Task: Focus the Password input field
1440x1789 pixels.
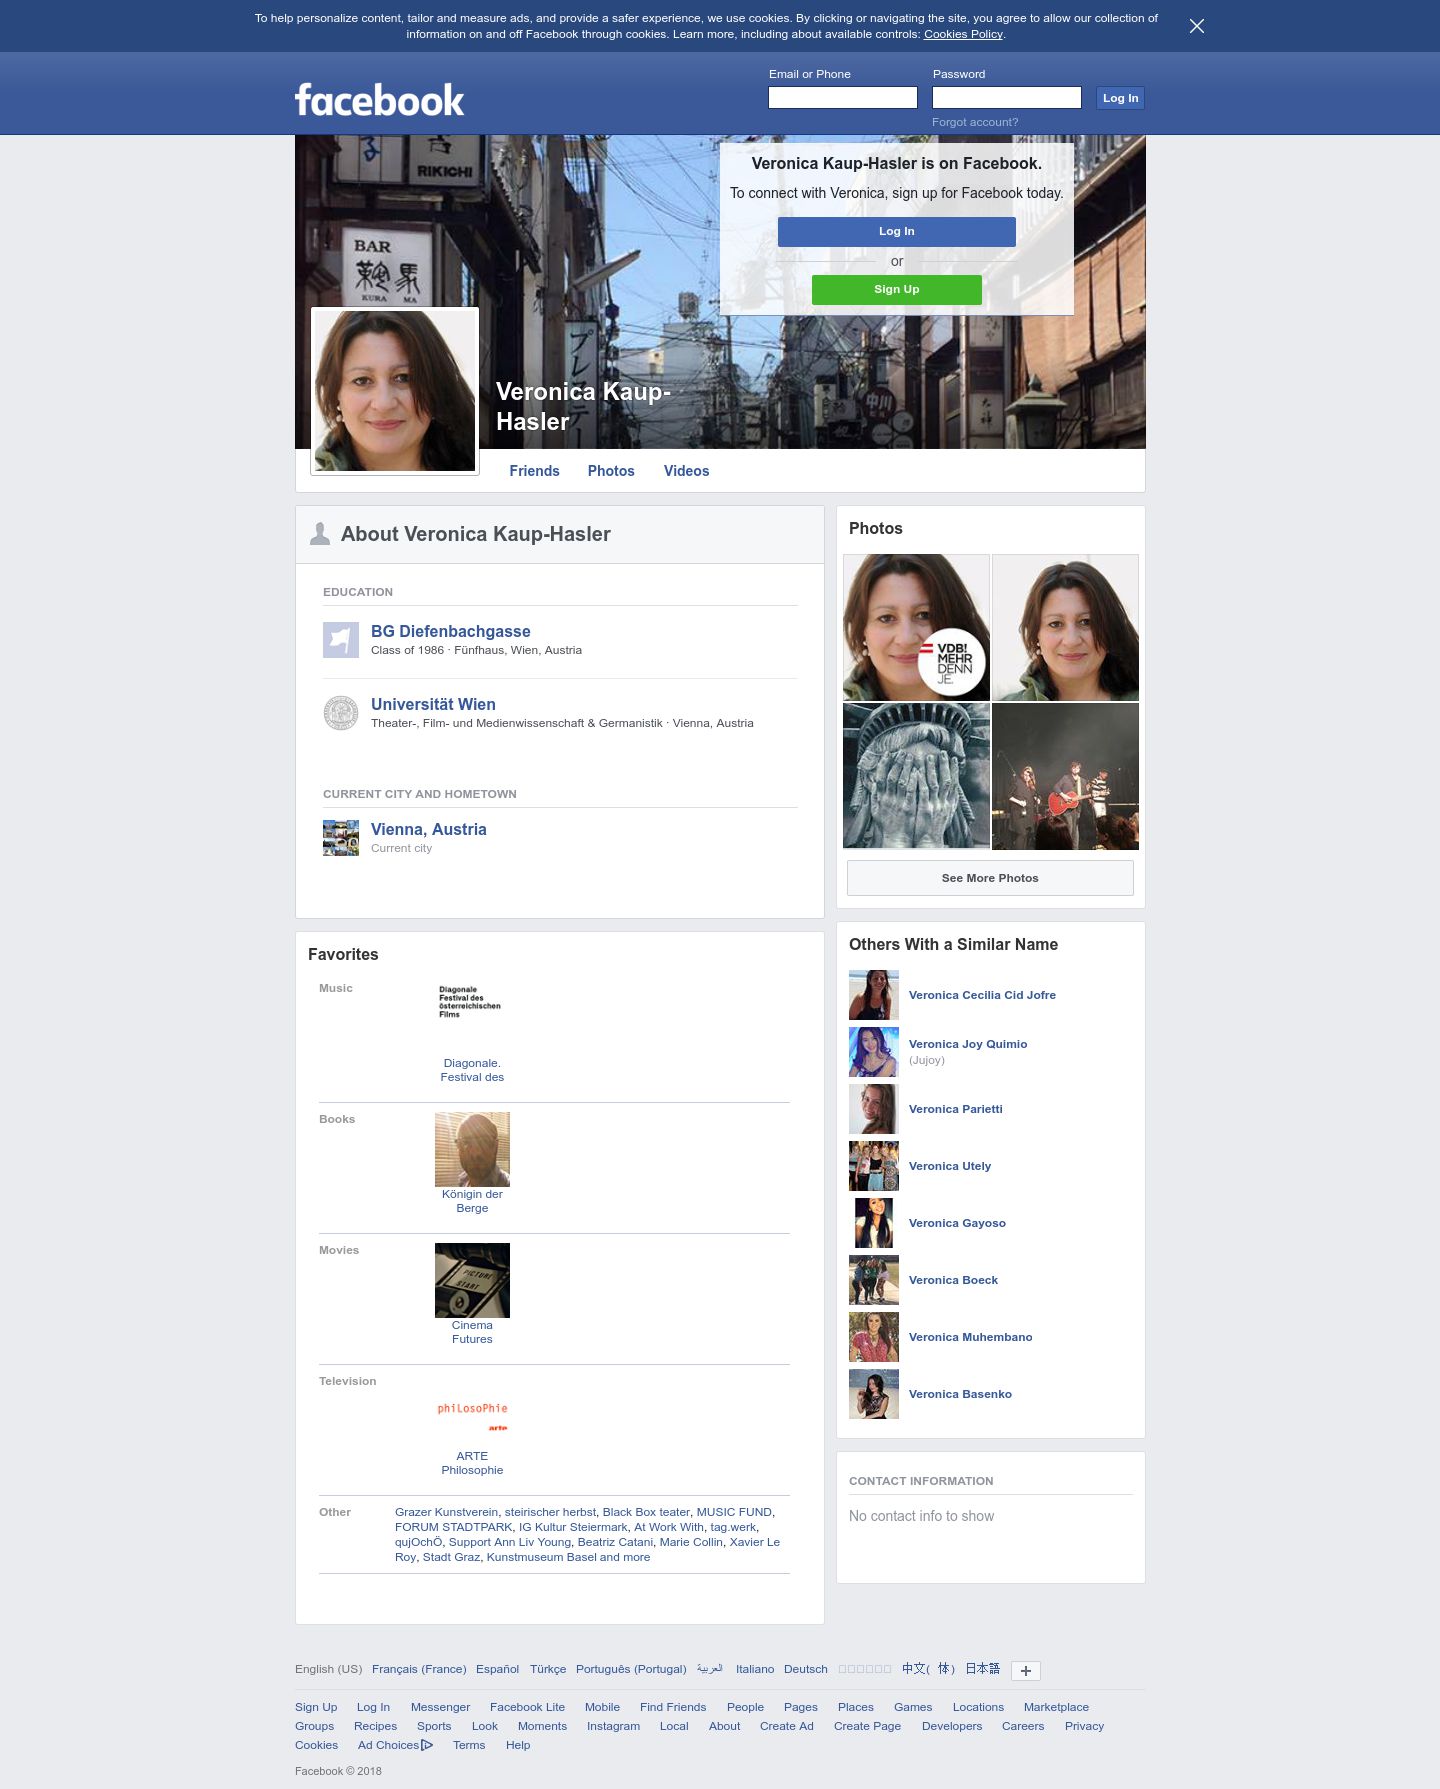Action: tap(1006, 97)
